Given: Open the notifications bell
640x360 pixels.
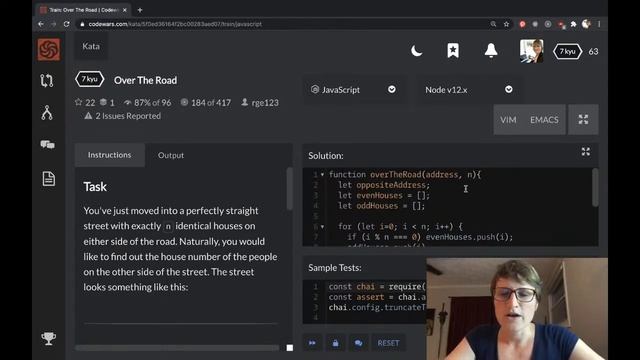Looking at the screenshot, I should (491, 51).
